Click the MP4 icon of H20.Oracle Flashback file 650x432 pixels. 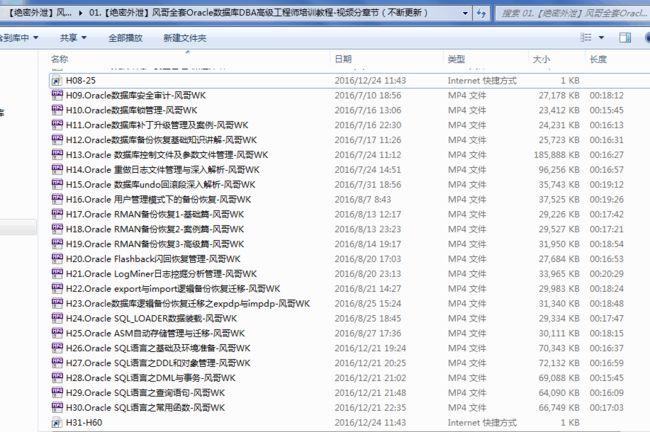coord(57,259)
